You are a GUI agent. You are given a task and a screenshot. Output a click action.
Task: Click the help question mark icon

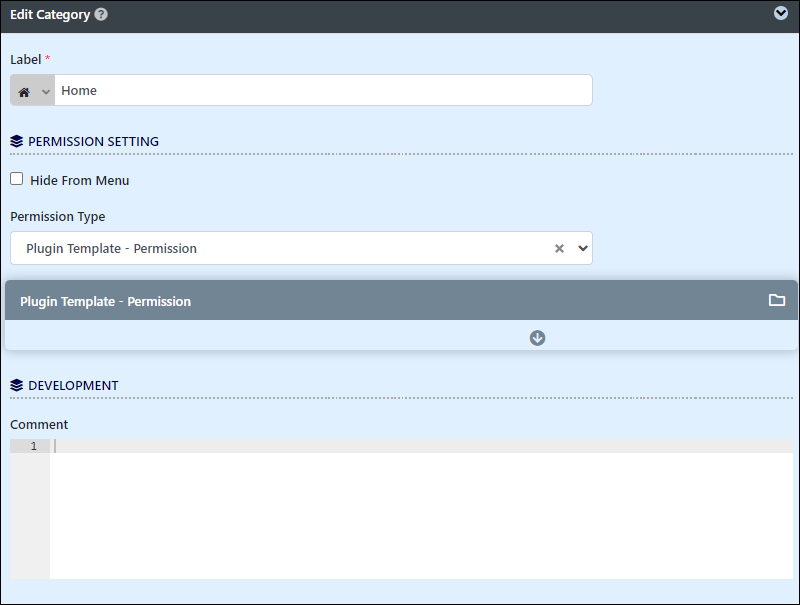pos(101,14)
